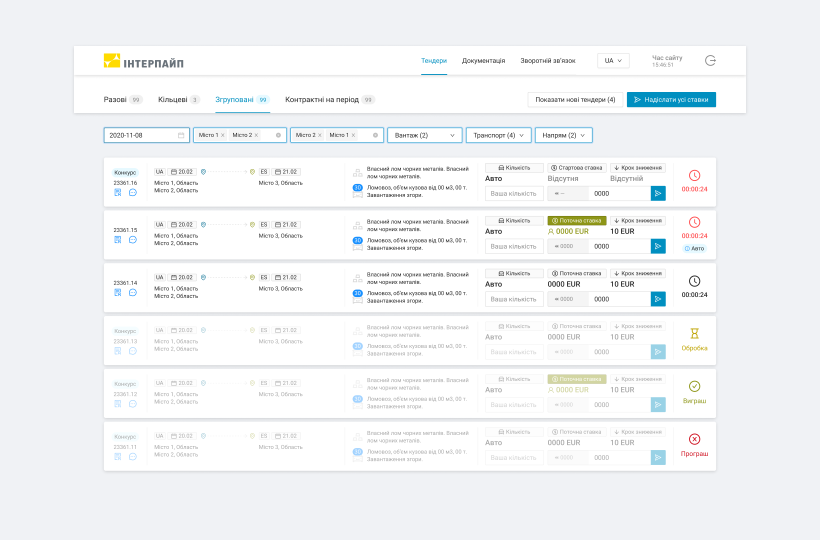Click the Надіслати усі ставки button
This screenshot has height=540, width=820.
(x=671, y=99)
